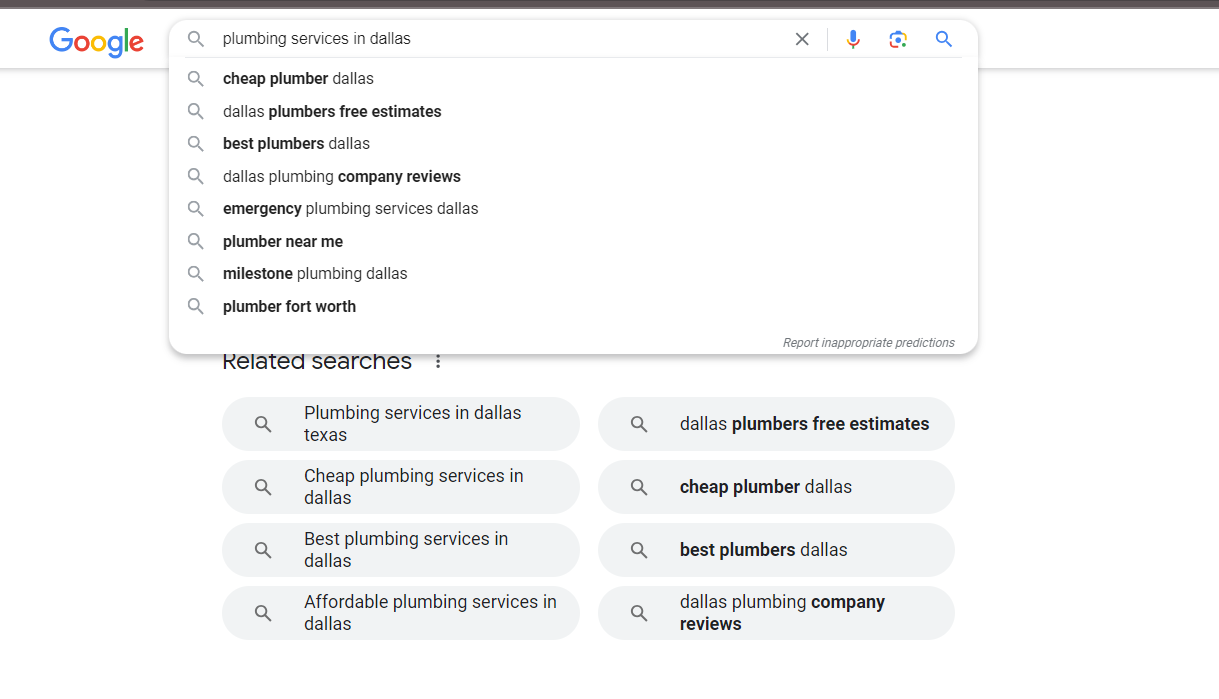Open 'Report inappropriate predictions' link
Viewport: 1219px width, 699px height.
point(868,342)
